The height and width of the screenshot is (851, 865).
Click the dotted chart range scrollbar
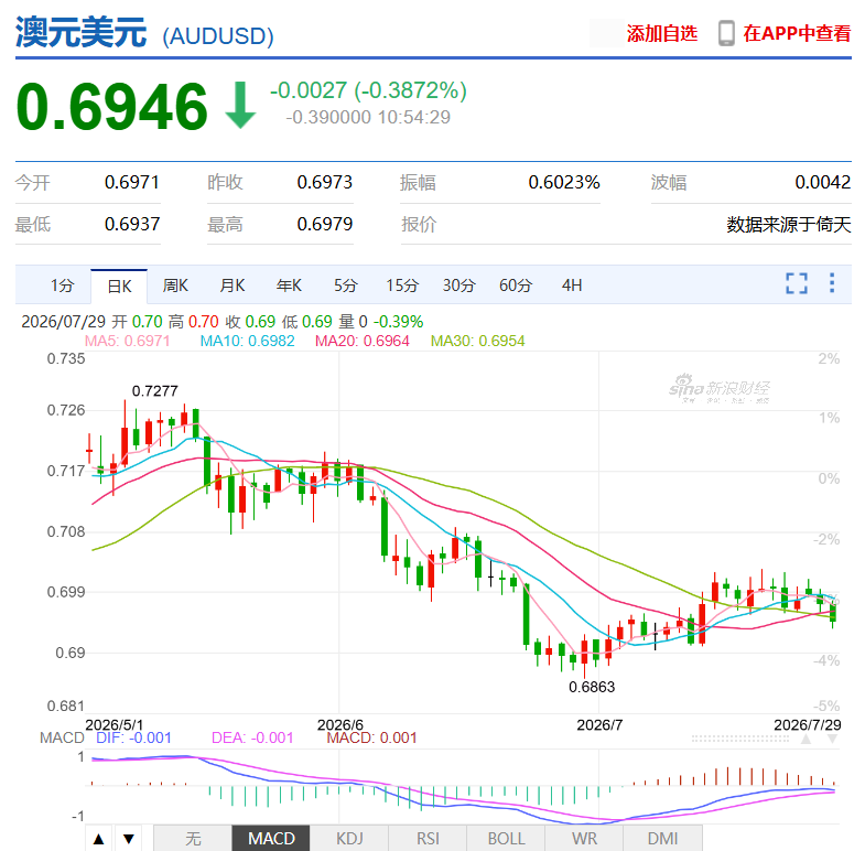[741, 739]
